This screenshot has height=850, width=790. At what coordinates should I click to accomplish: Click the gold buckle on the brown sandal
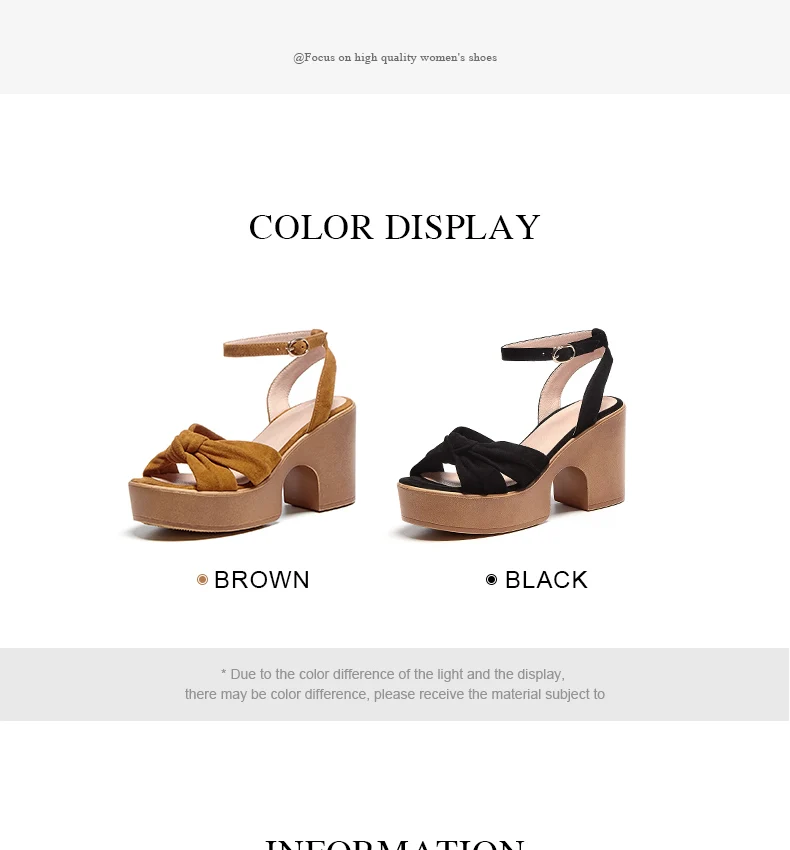[x=297, y=347]
